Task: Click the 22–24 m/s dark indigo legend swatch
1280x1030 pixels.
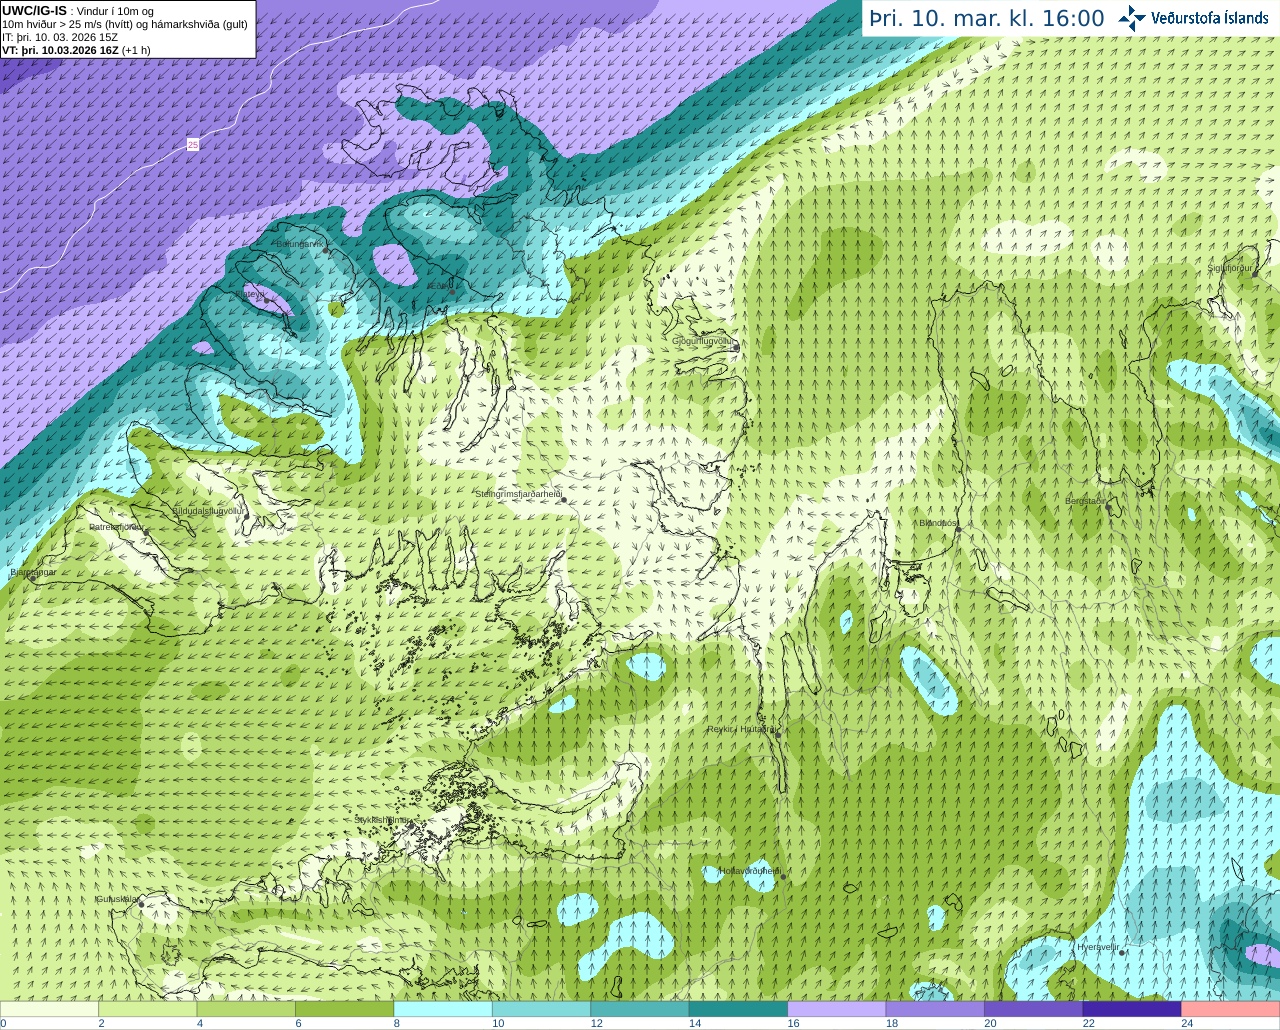Action: click(x=1133, y=1009)
